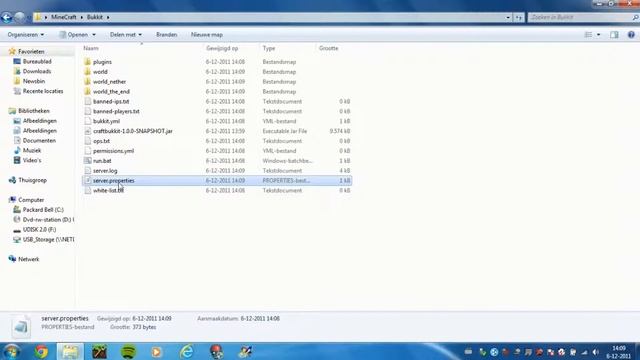
Task: Select permissions.yml file
Action: (113, 151)
